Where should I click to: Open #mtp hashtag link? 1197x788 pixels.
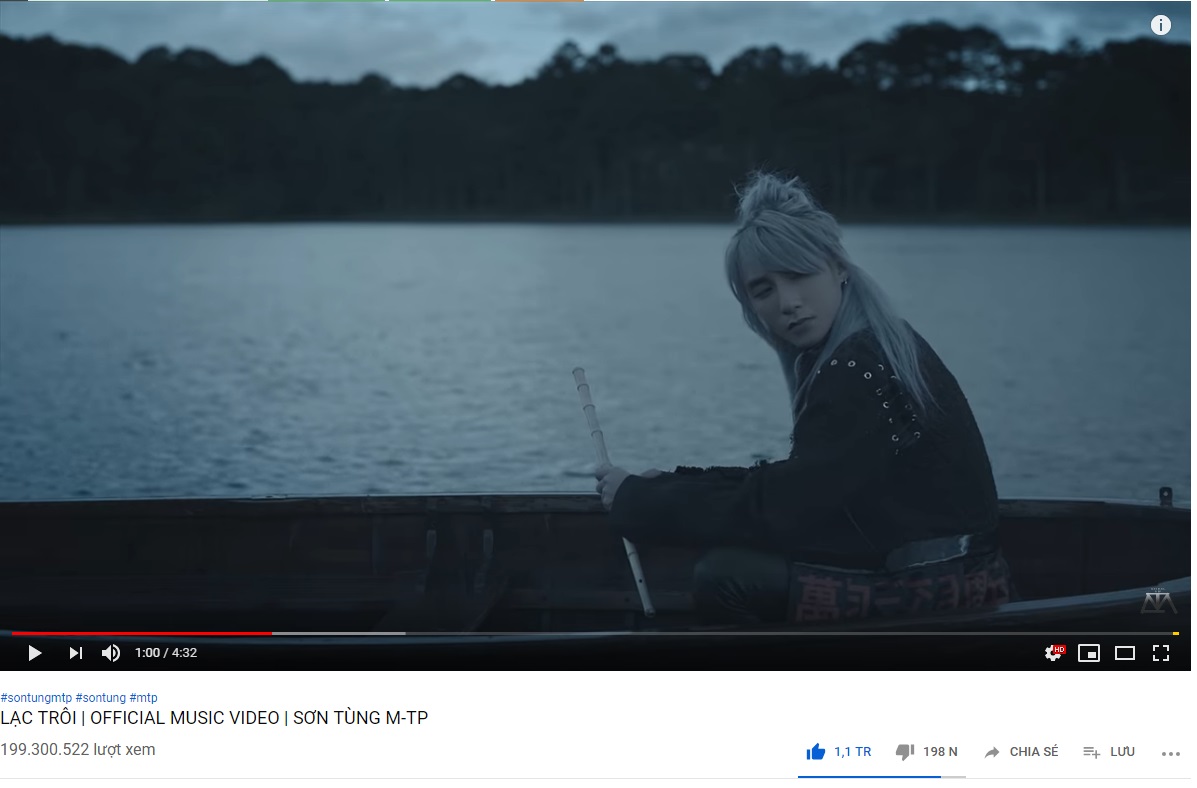click(x=144, y=698)
